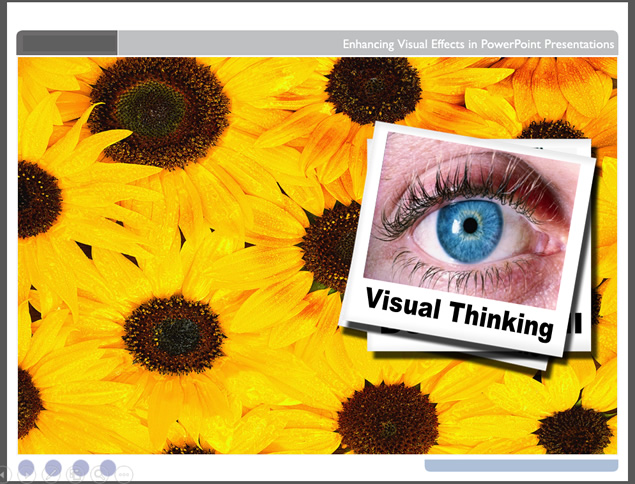This screenshot has height=484, width=635.
Task: Open the ellipsis more slideshow options
Action: click(x=124, y=475)
